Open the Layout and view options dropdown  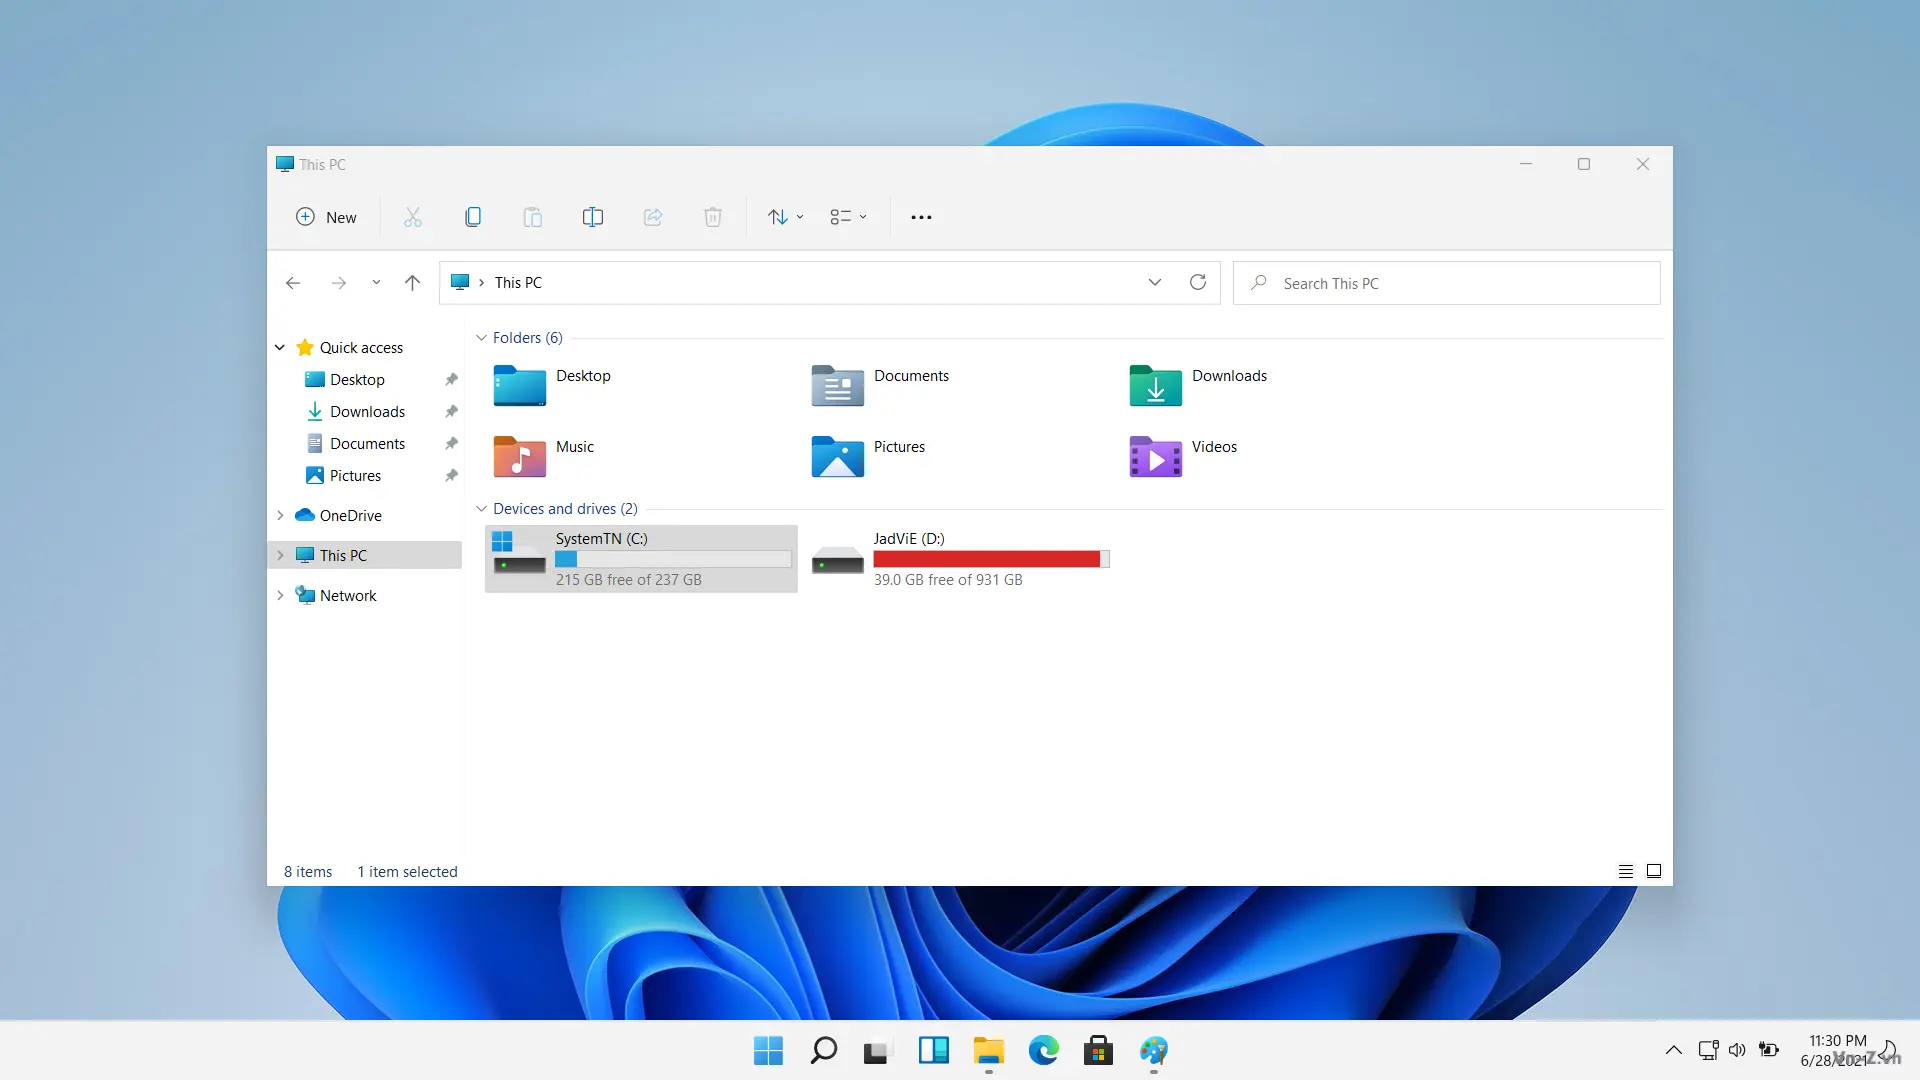(x=848, y=217)
